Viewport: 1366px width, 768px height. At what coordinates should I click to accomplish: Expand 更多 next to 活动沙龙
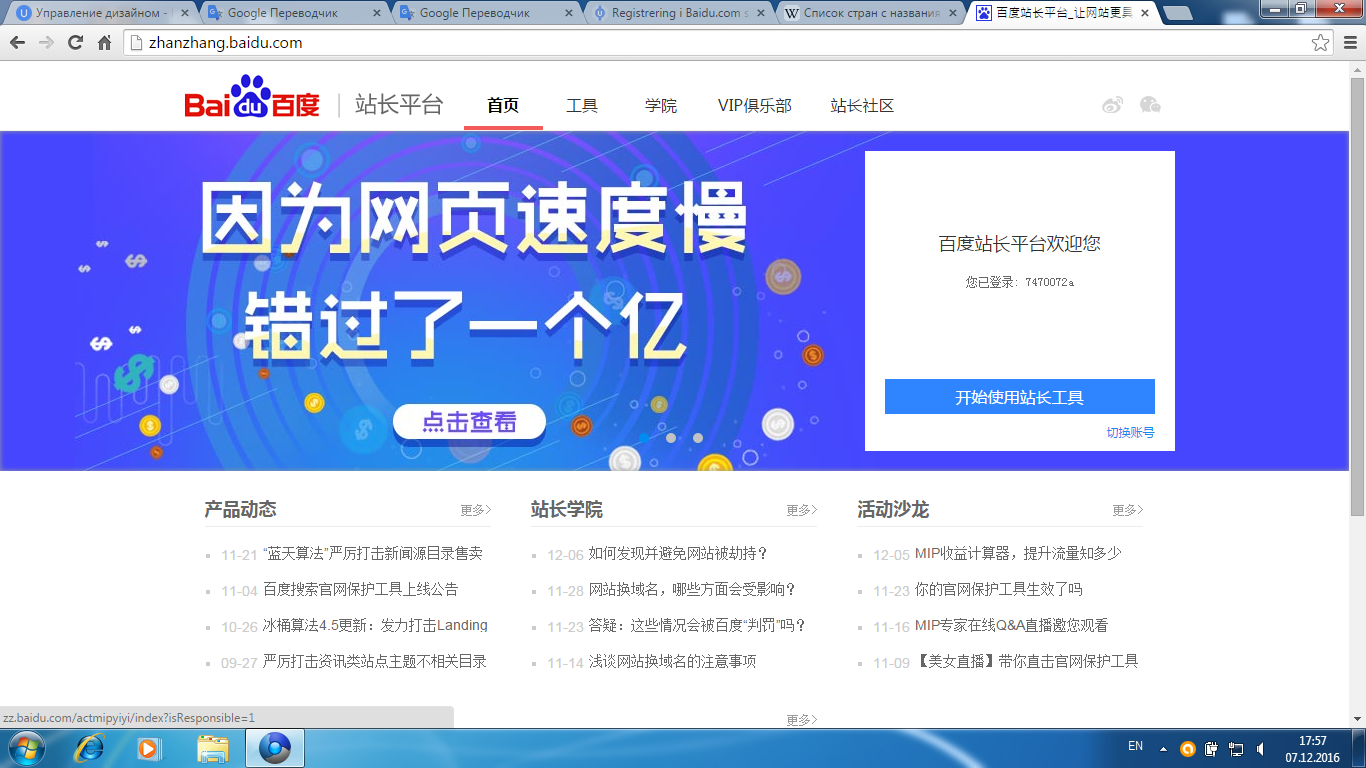[1128, 510]
